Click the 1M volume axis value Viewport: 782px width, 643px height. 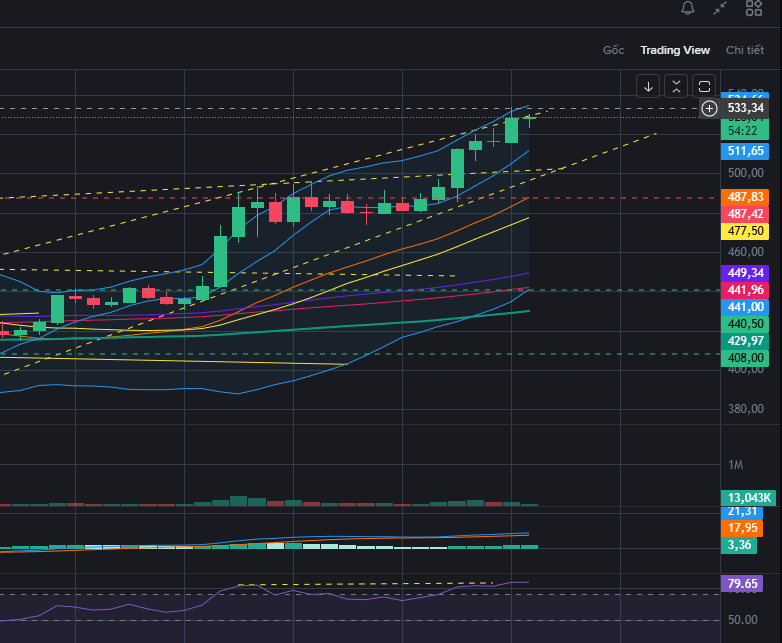(x=736, y=465)
